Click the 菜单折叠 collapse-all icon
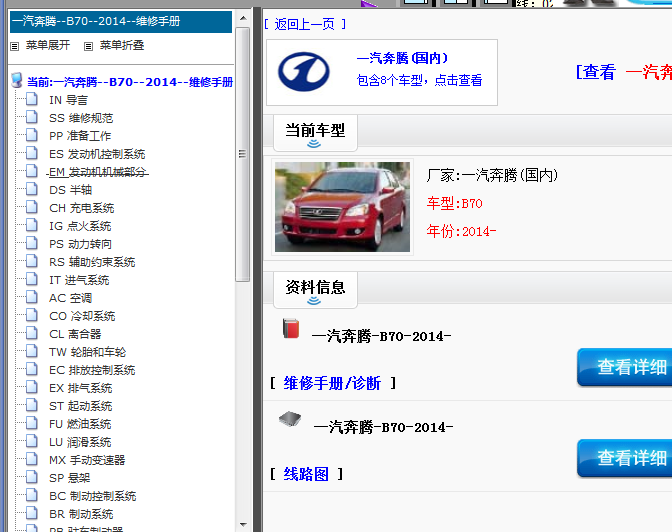Viewport: 672px width, 532px height. pyautogui.click(x=88, y=46)
